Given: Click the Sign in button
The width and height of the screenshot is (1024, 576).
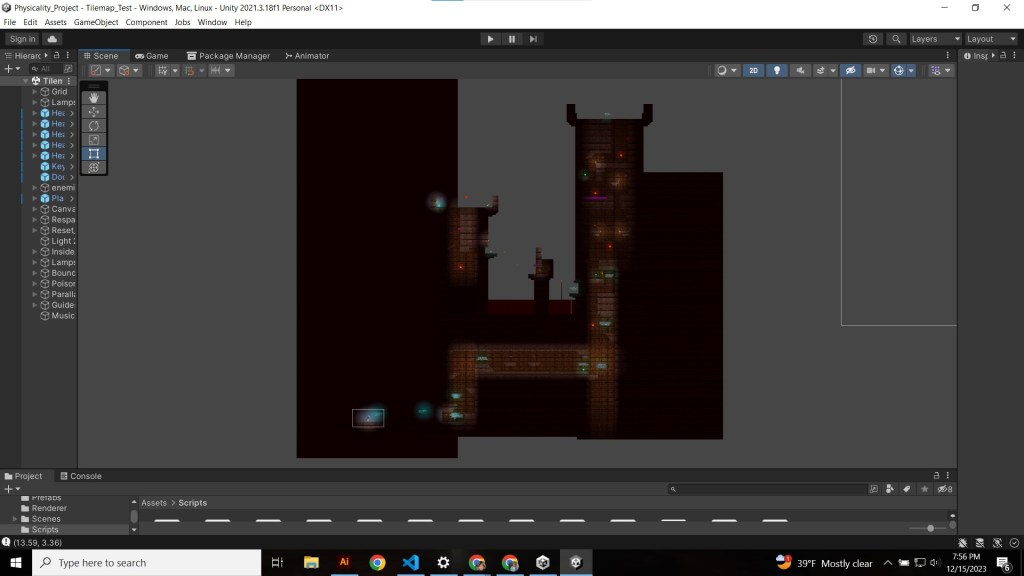Looking at the screenshot, I should 22,39.
